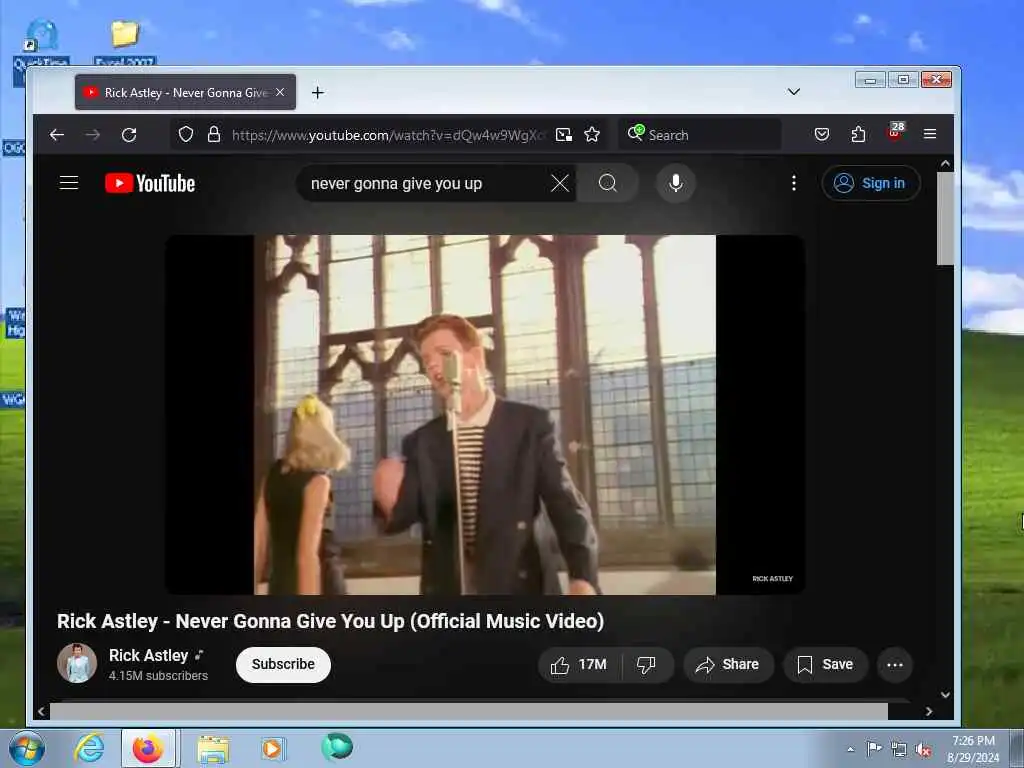Open the taskbar clock and date
The width and height of the screenshot is (1024, 768).
point(973,749)
